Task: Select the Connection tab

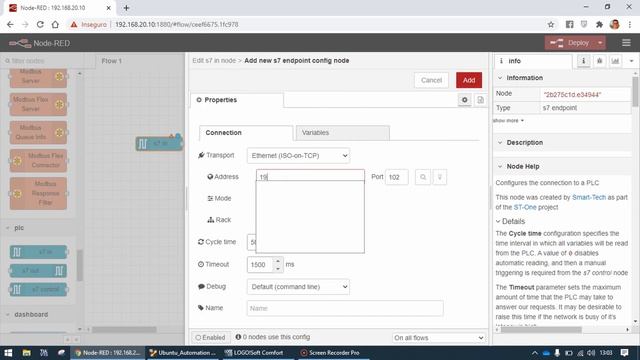Action: click(x=246, y=133)
